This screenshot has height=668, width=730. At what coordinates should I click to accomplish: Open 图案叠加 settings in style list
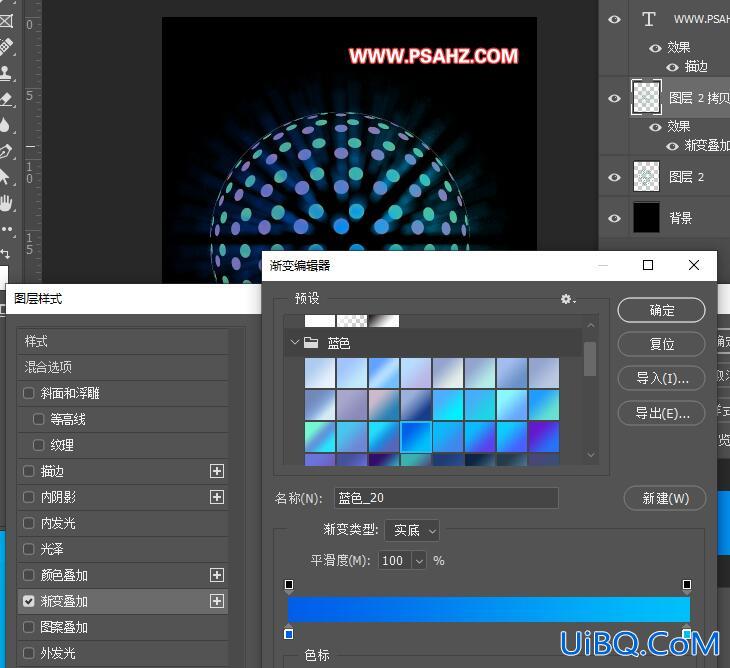click(122, 627)
